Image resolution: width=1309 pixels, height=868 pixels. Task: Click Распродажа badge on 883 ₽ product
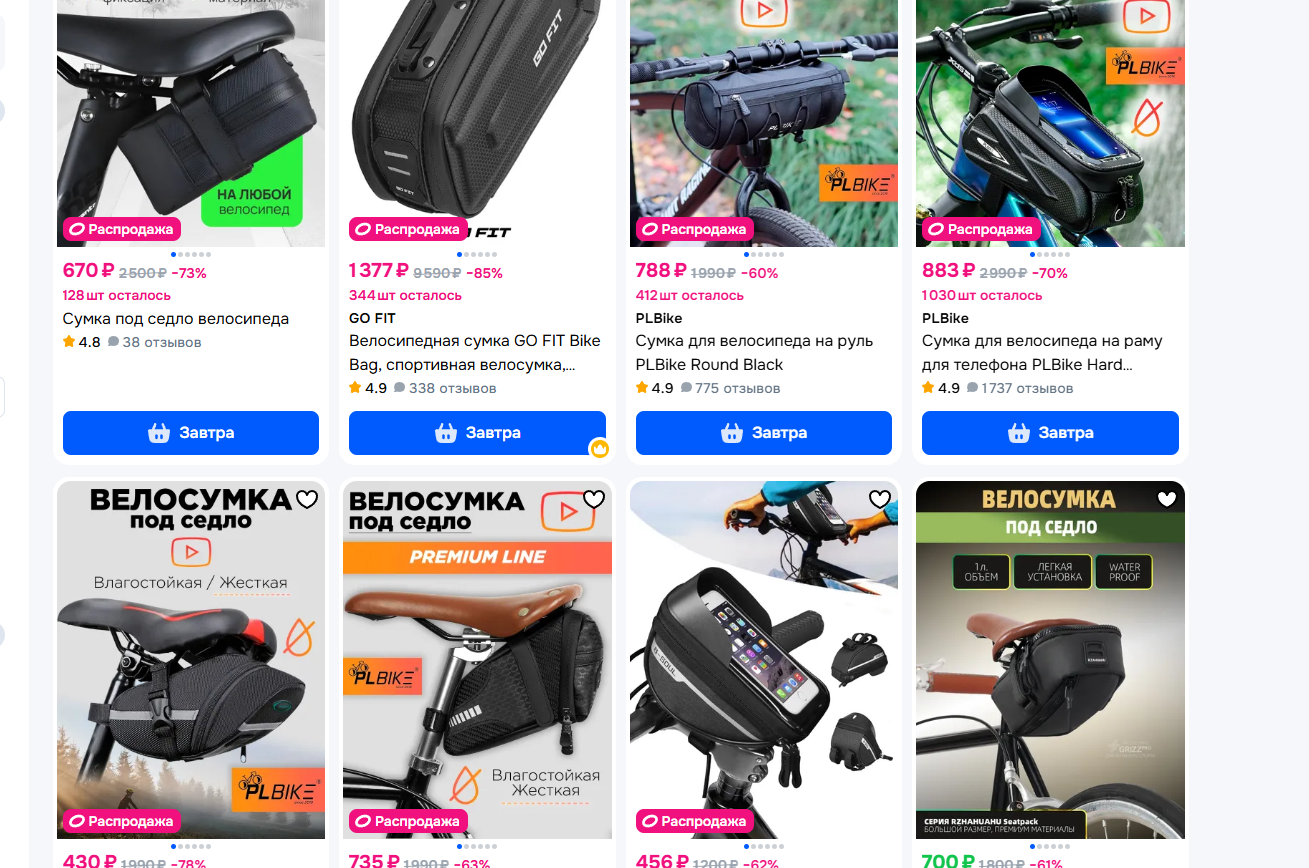981,229
